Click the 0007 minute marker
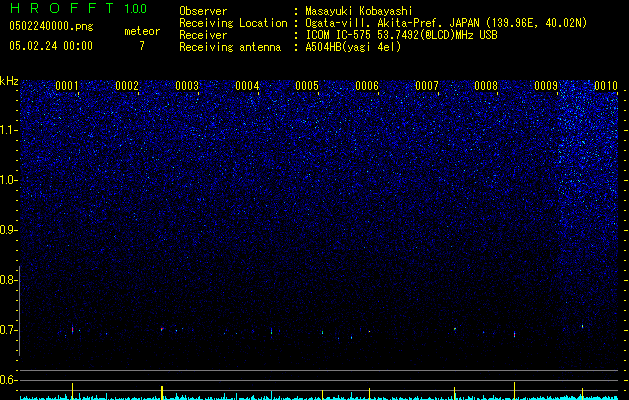This screenshot has height=400, width=629. 427,86
